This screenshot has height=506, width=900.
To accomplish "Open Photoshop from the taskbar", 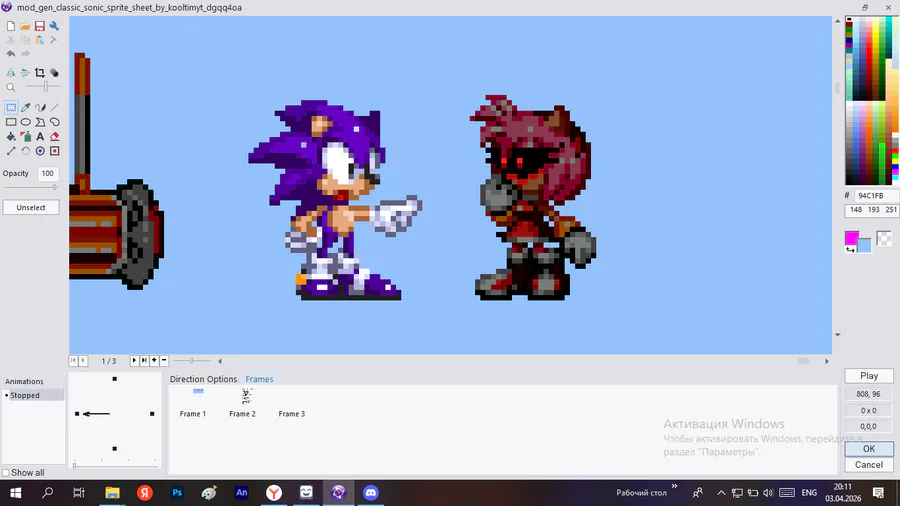I will pyautogui.click(x=177, y=493).
